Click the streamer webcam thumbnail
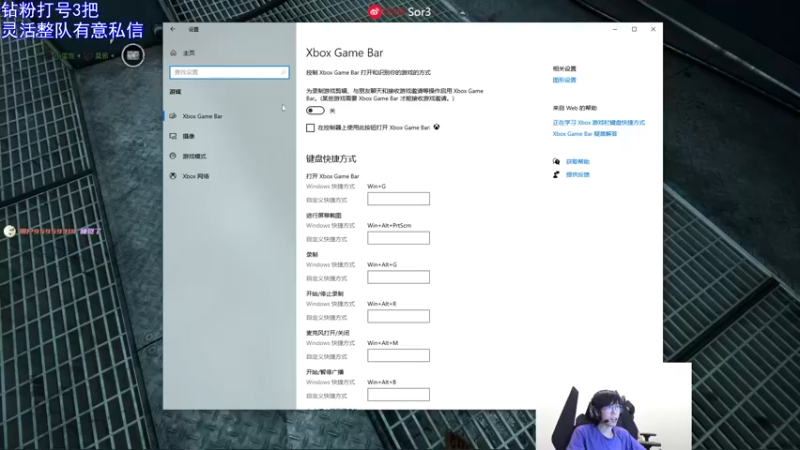This screenshot has height=450, width=800. coord(614,406)
